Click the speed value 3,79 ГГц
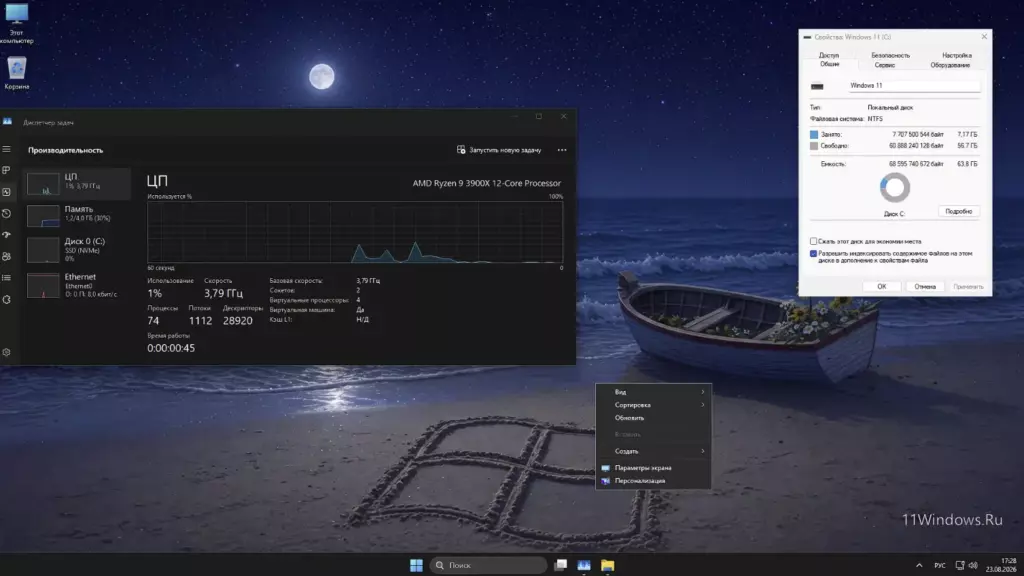Viewport: 1024px width, 576px height. pyautogui.click(x=223, y=293)
